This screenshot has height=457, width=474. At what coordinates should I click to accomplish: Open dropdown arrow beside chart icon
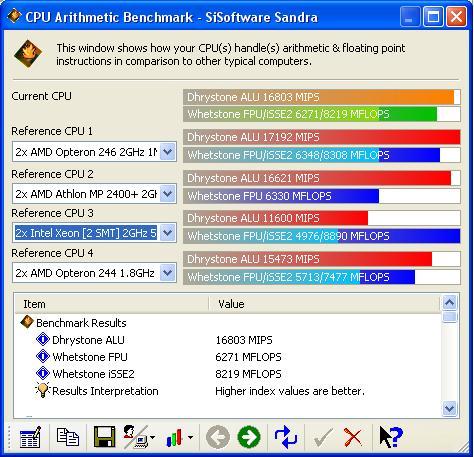[190, 437]
